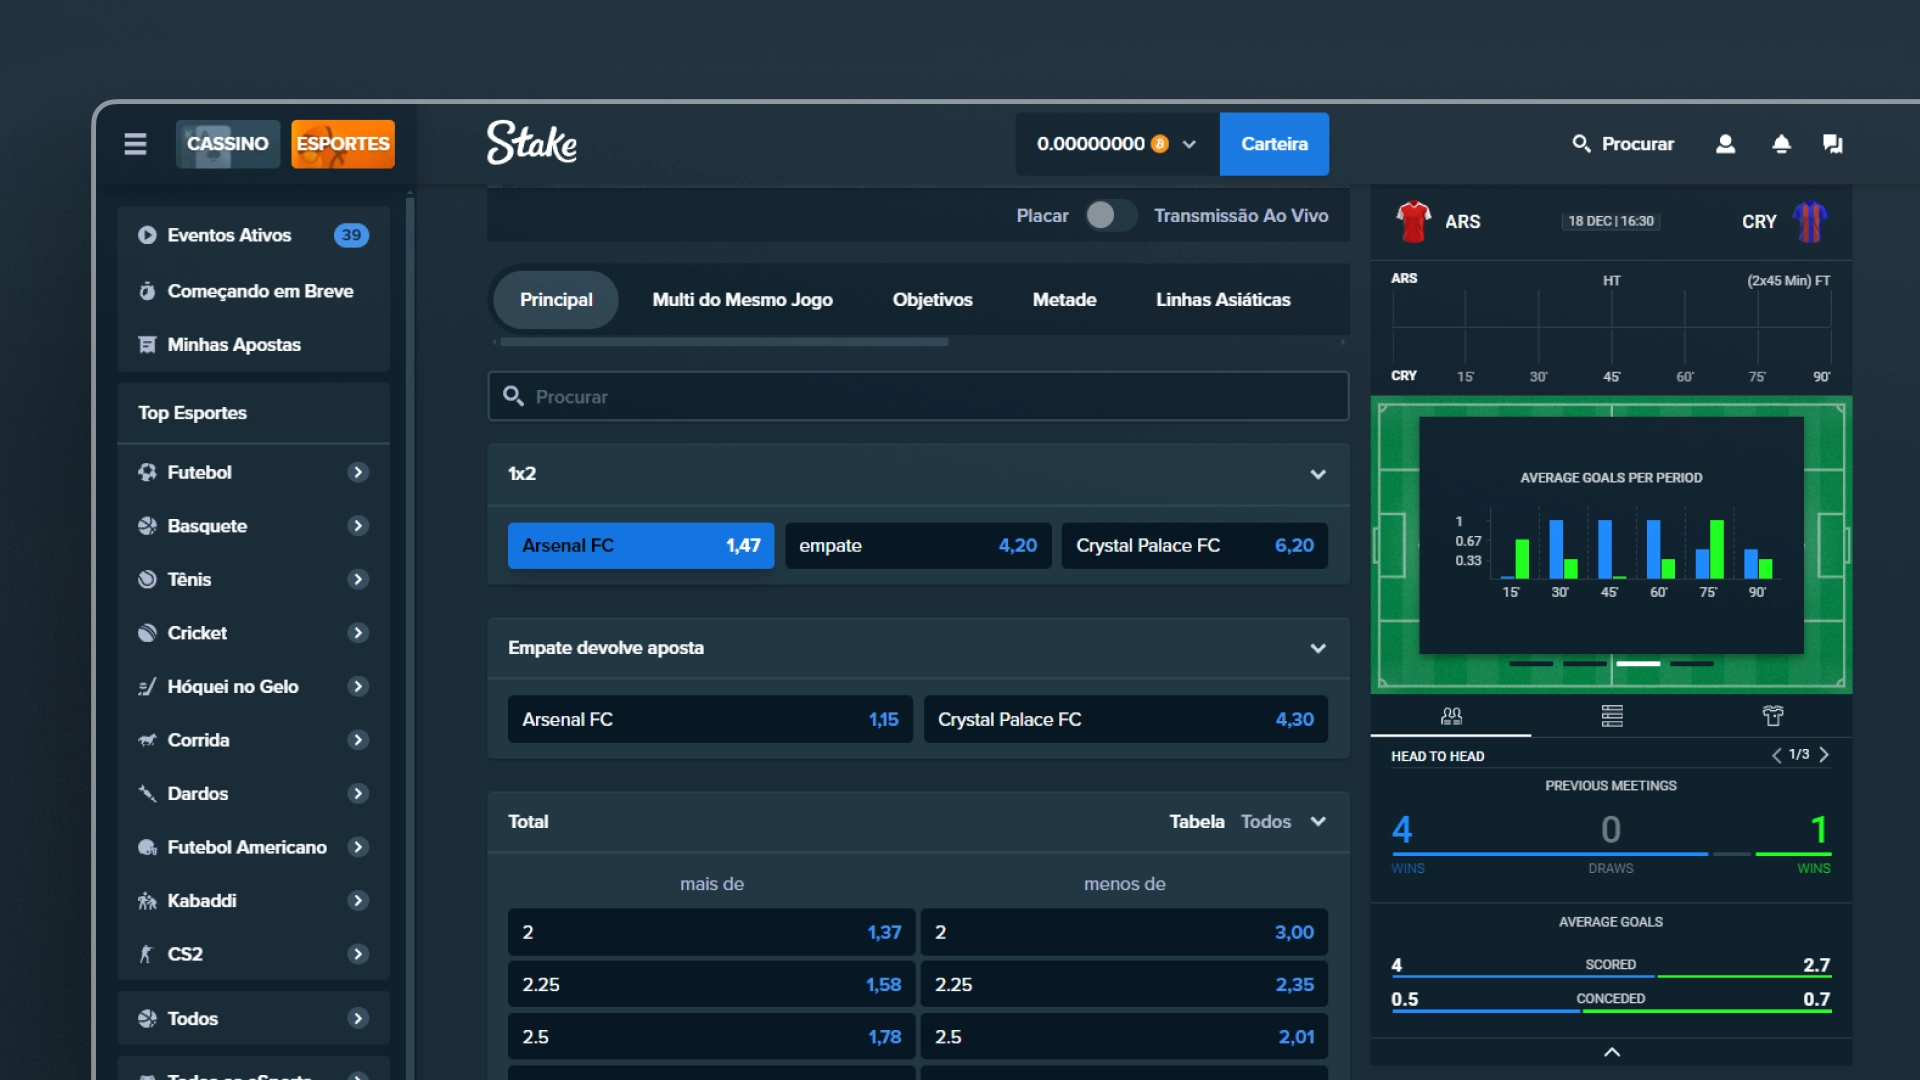Open the chat panel icon
Image resolution: width=1920 pixels, height=1080 pixels.
click(1832, 144)
